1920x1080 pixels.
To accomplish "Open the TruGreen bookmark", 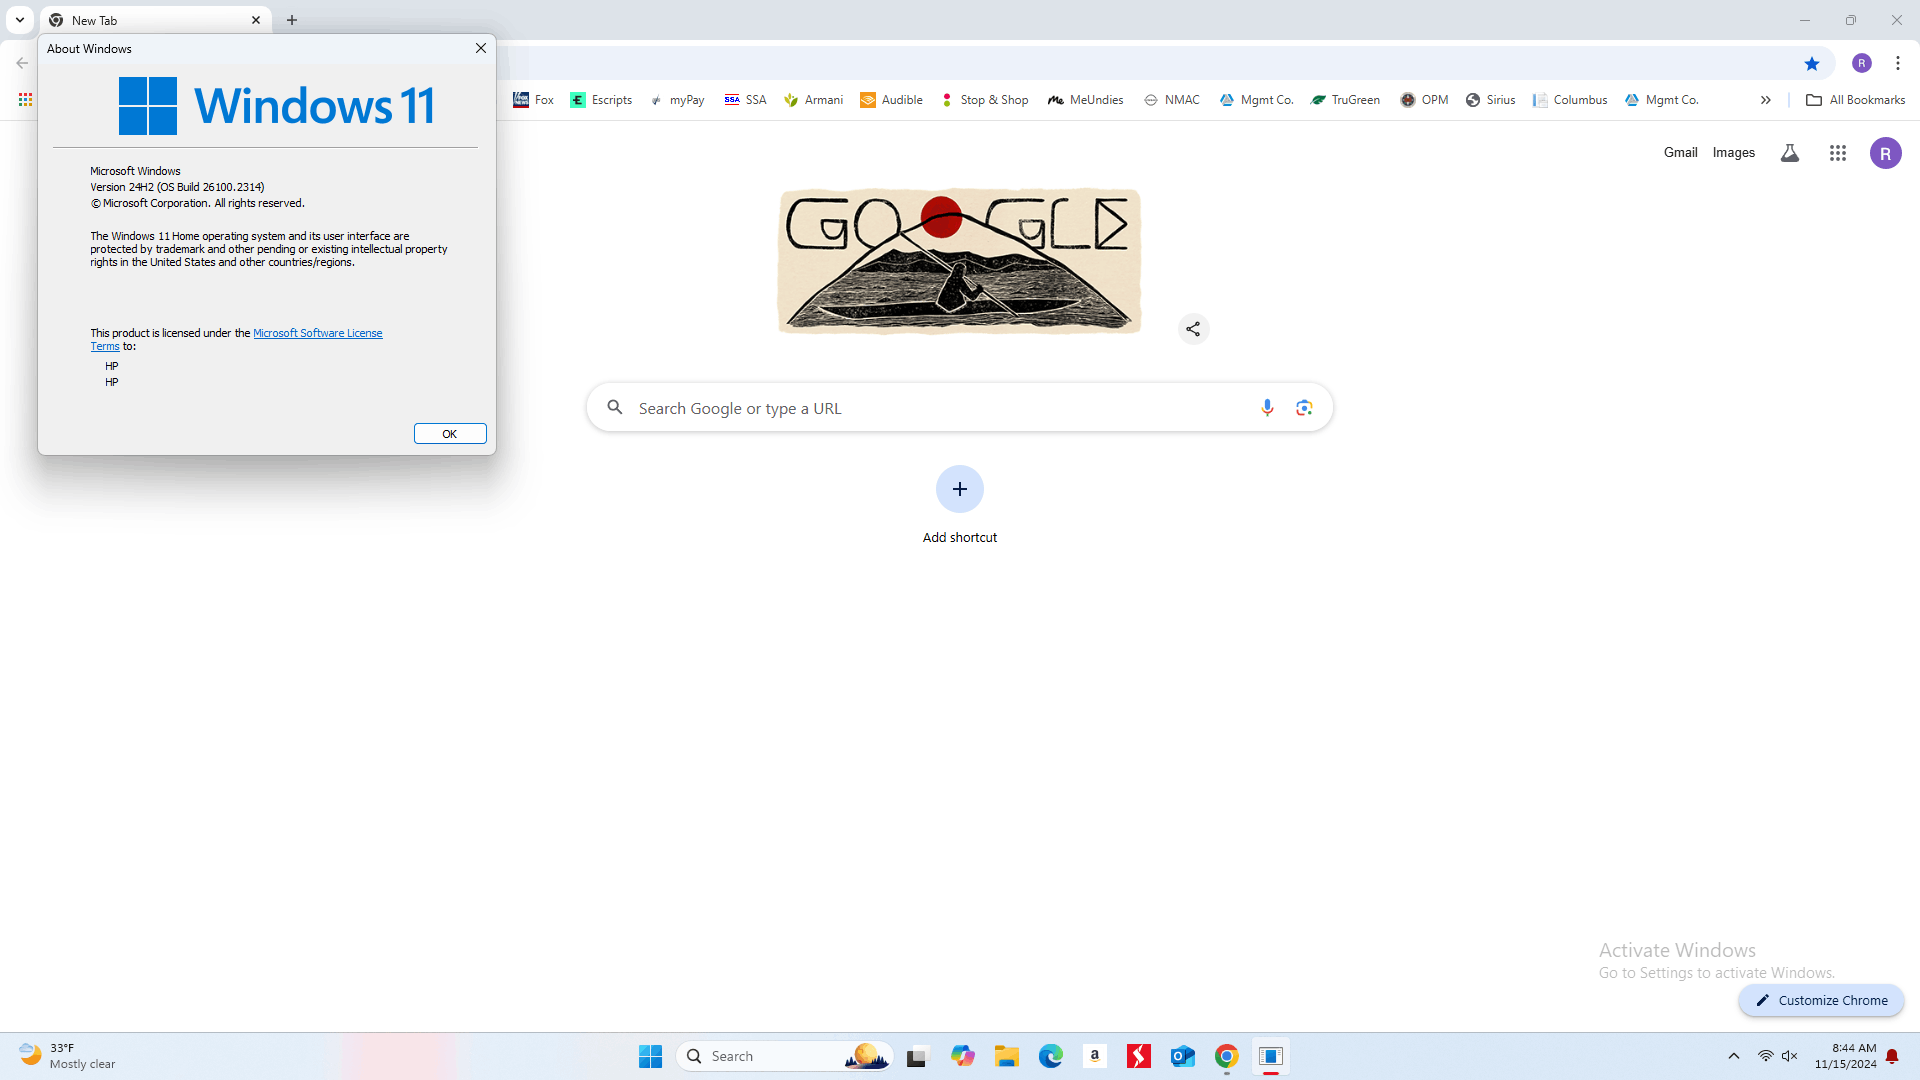I will point(1345,100).
